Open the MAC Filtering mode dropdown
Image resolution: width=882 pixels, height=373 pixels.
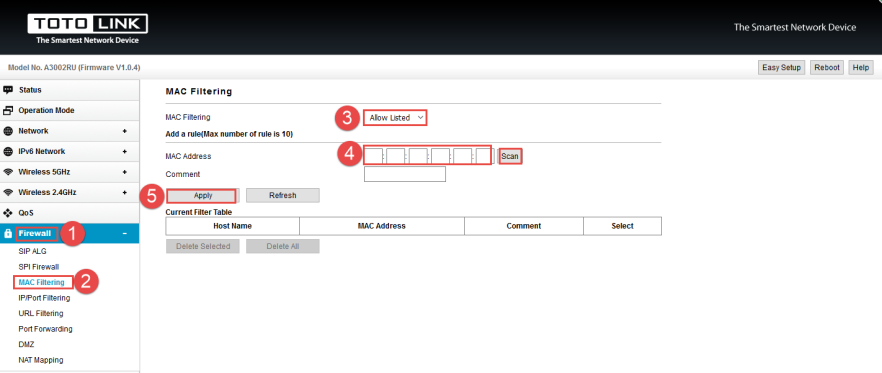[x=395, y=118]
